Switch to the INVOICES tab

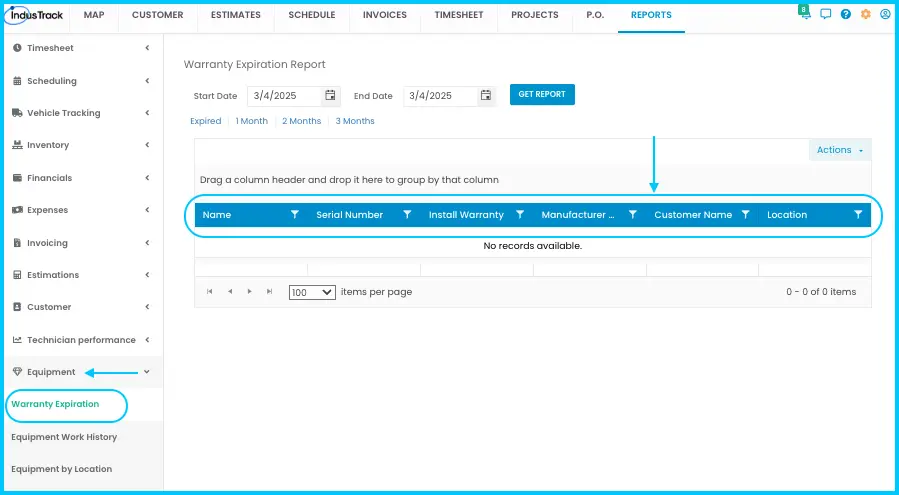pos(385,15)
